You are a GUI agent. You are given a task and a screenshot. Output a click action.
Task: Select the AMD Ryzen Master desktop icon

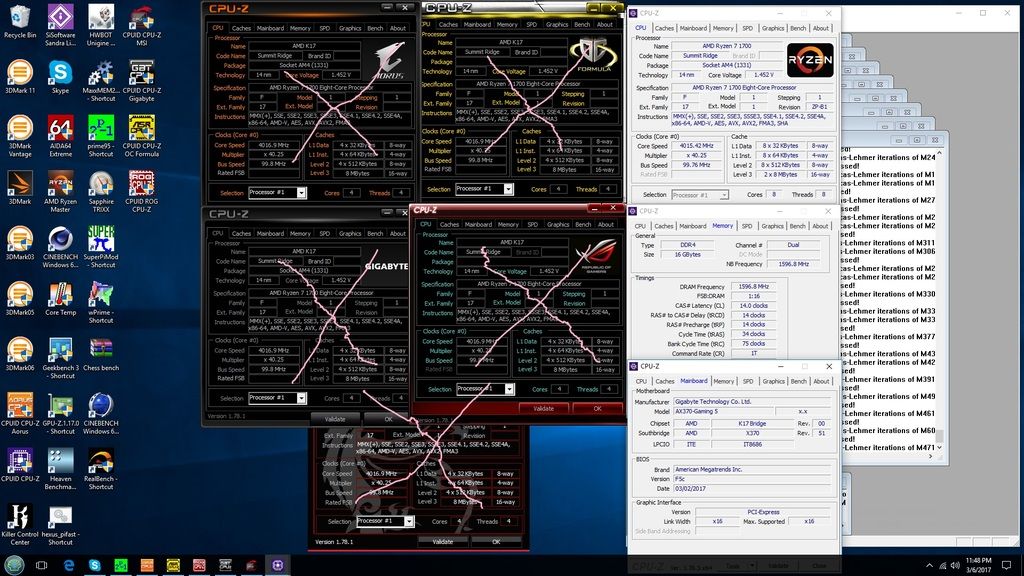coord(60,192)
